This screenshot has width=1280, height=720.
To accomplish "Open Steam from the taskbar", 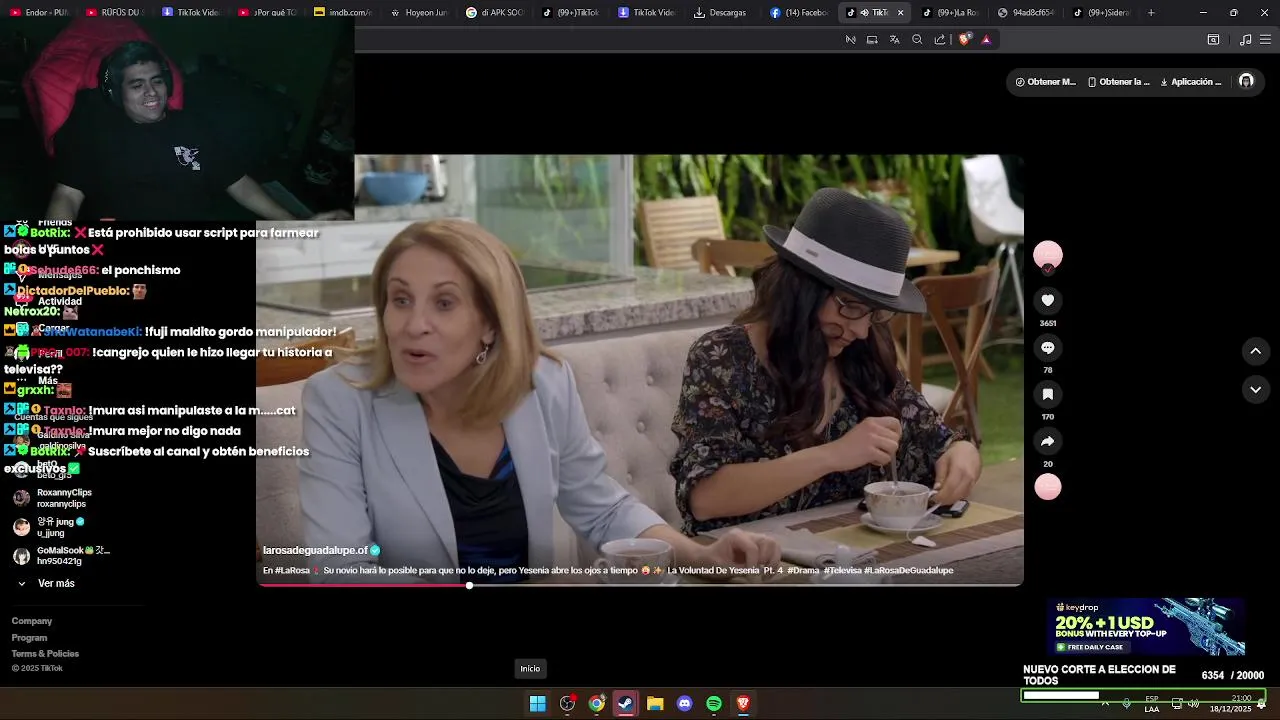I will (625, 704).
